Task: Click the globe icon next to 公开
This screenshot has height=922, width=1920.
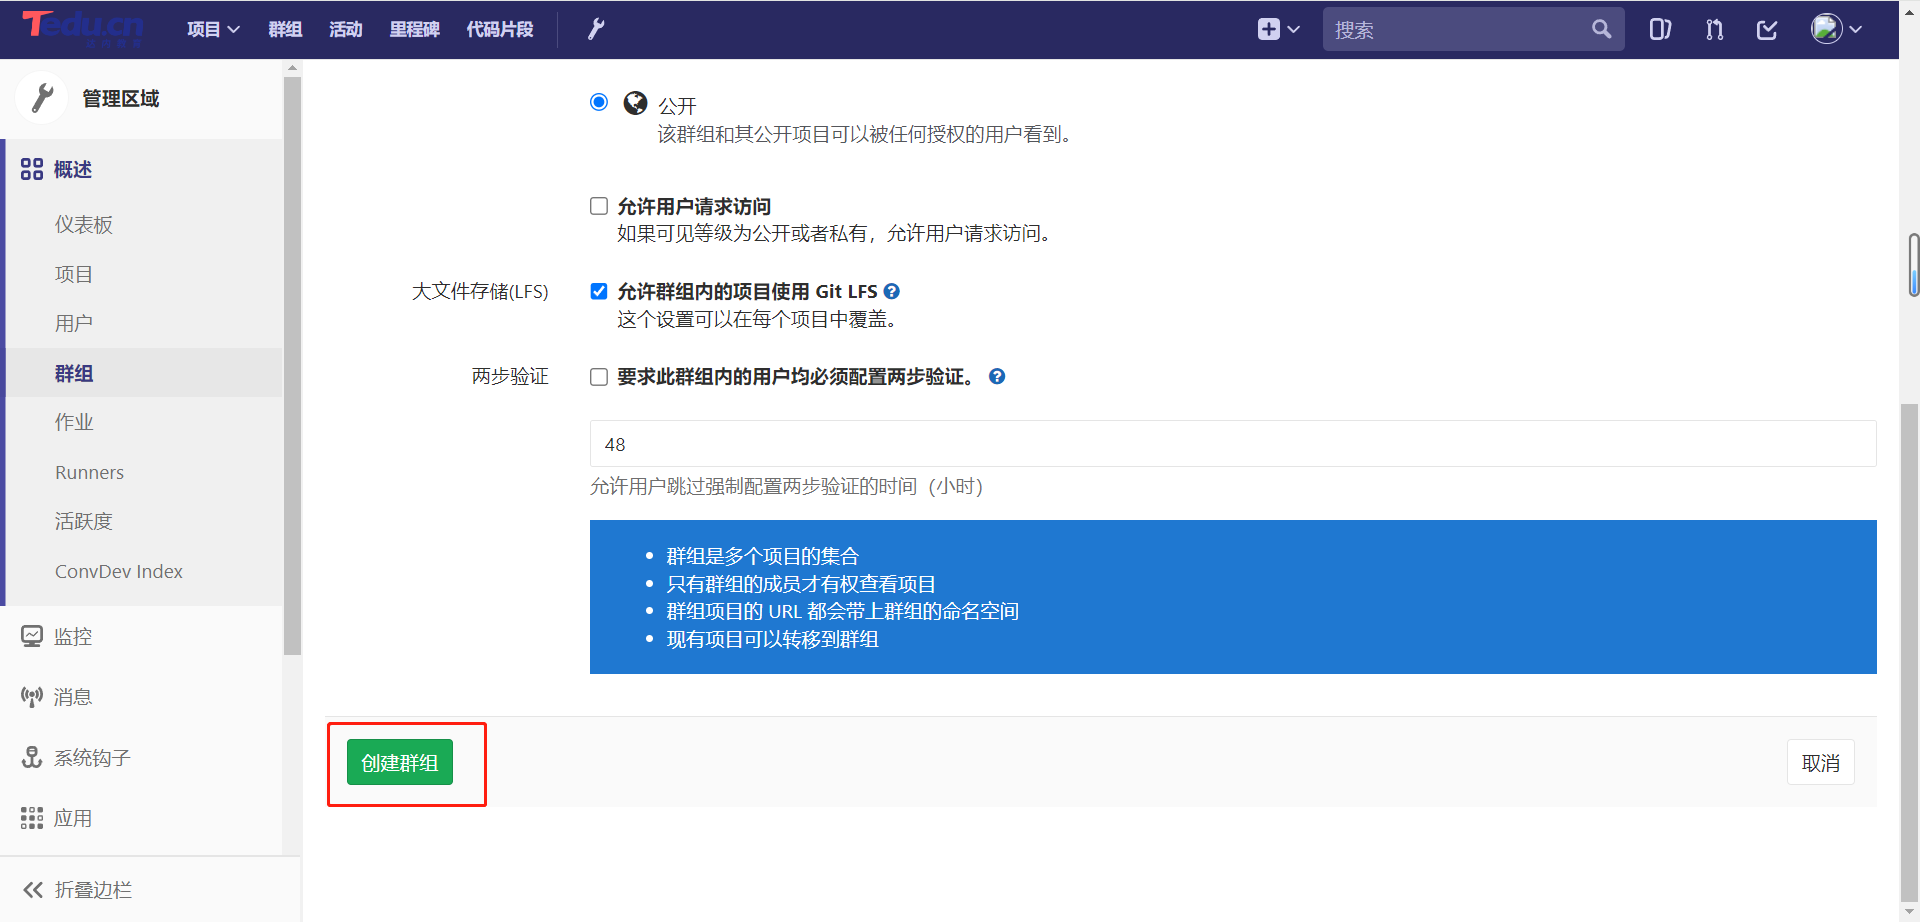Action: [635, 103]
